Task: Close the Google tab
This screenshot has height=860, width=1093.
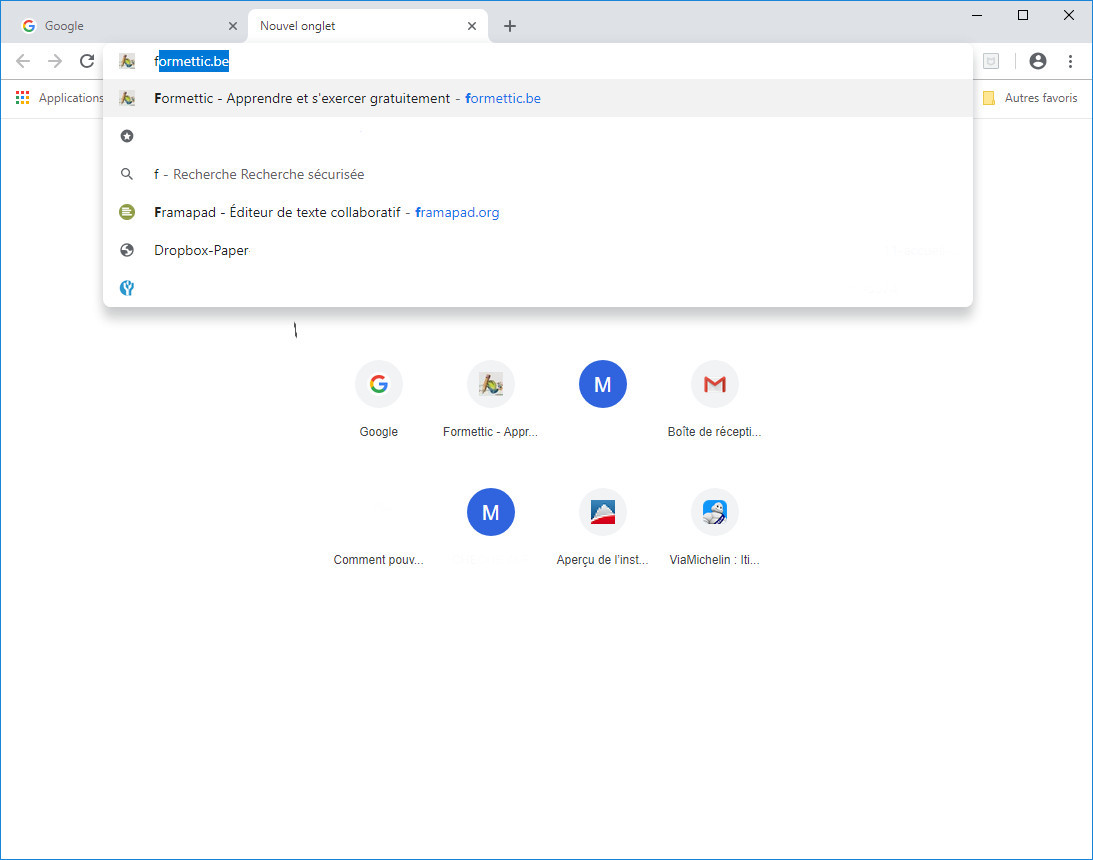Action: click(x=233, y=26)
